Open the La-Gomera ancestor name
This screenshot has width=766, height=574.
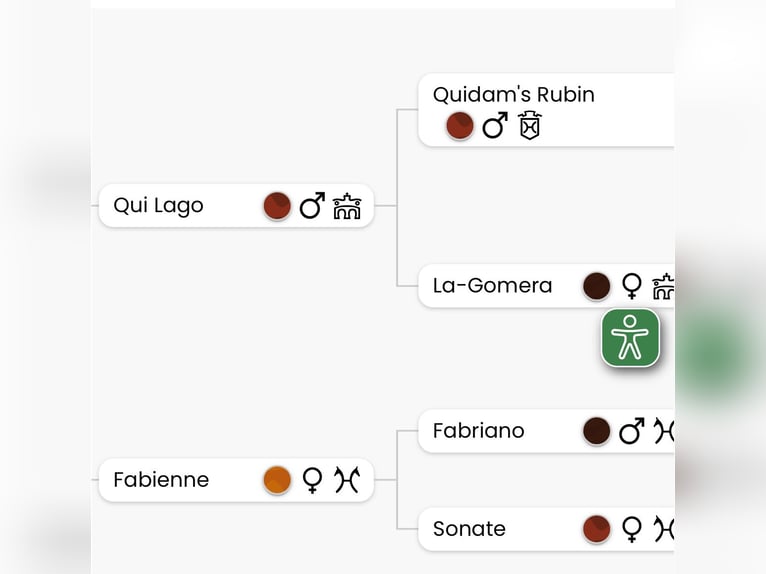(492, 286)
